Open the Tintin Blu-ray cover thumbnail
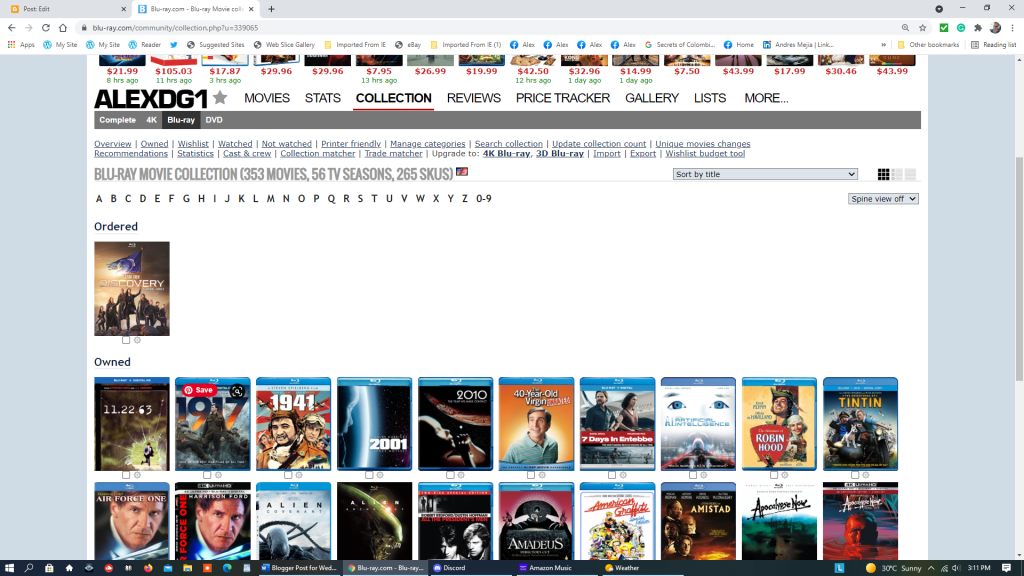The width and height of the screenshot is (1024, 576). point(859,424)
